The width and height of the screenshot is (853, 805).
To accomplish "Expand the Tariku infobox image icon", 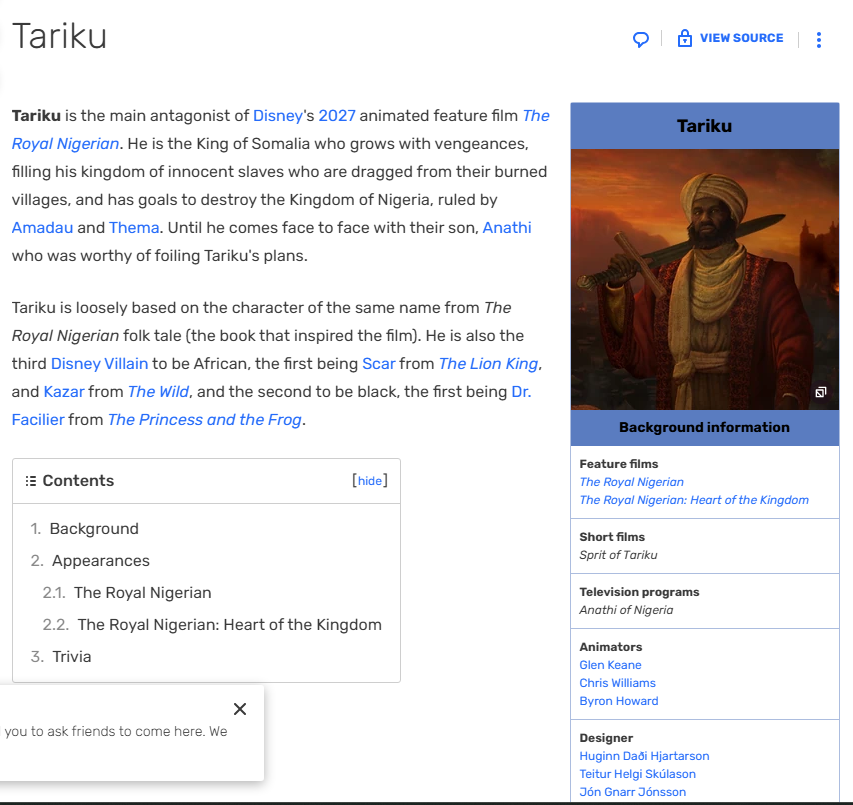I will pos(820,393).
